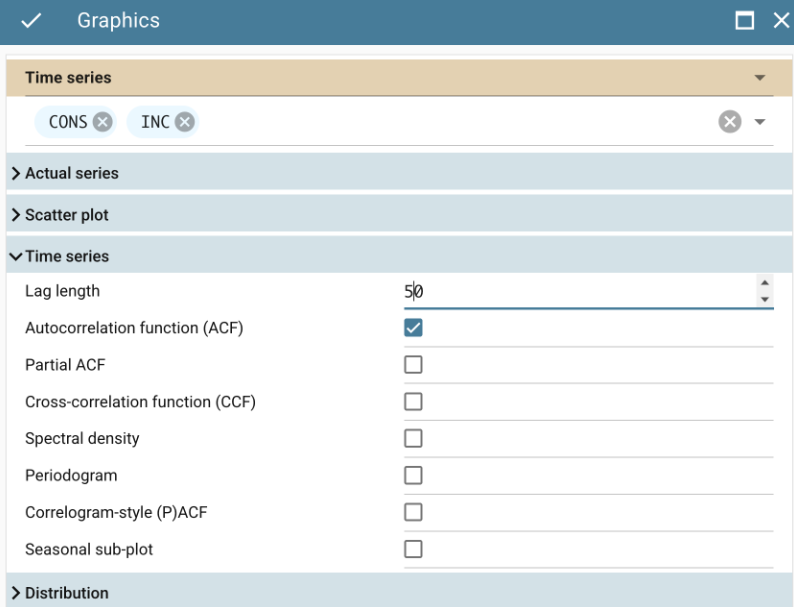The image size is (794, 607).
Task: Tick the Spectral density checkbox
Action: point(413,438)
